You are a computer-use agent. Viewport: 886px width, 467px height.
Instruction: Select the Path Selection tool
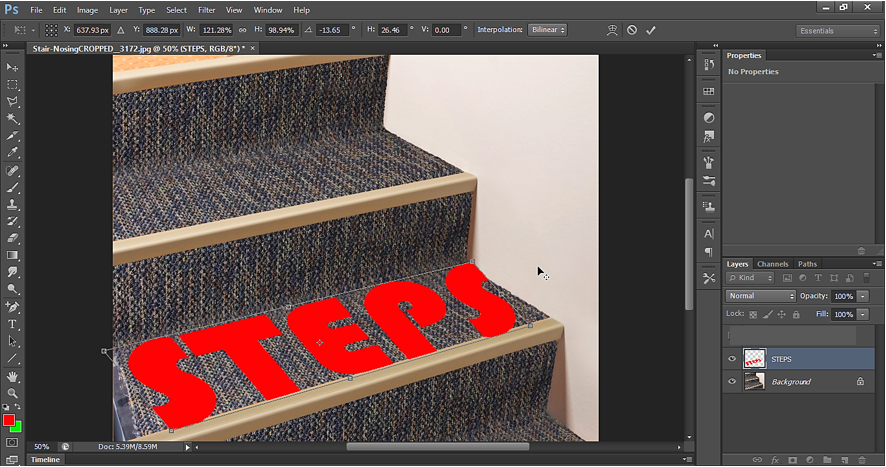click(12, 341)
